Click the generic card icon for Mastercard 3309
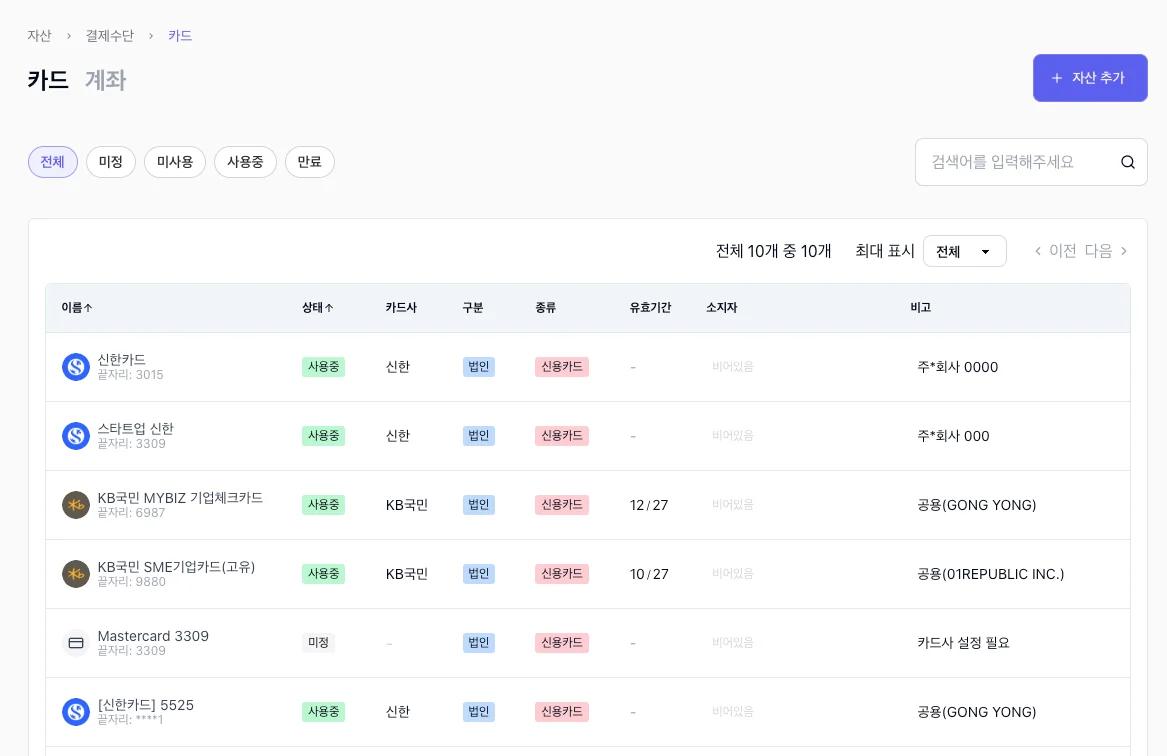Image resolution: width=1167 pixels, height=756 pixels. click(76, 643)
